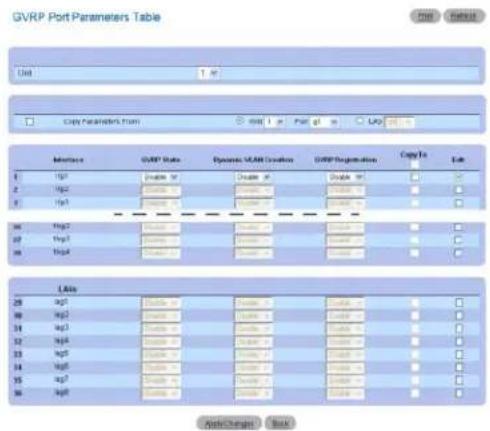Toggle Edit checkbox for lag5

click(x=459, y=354)
